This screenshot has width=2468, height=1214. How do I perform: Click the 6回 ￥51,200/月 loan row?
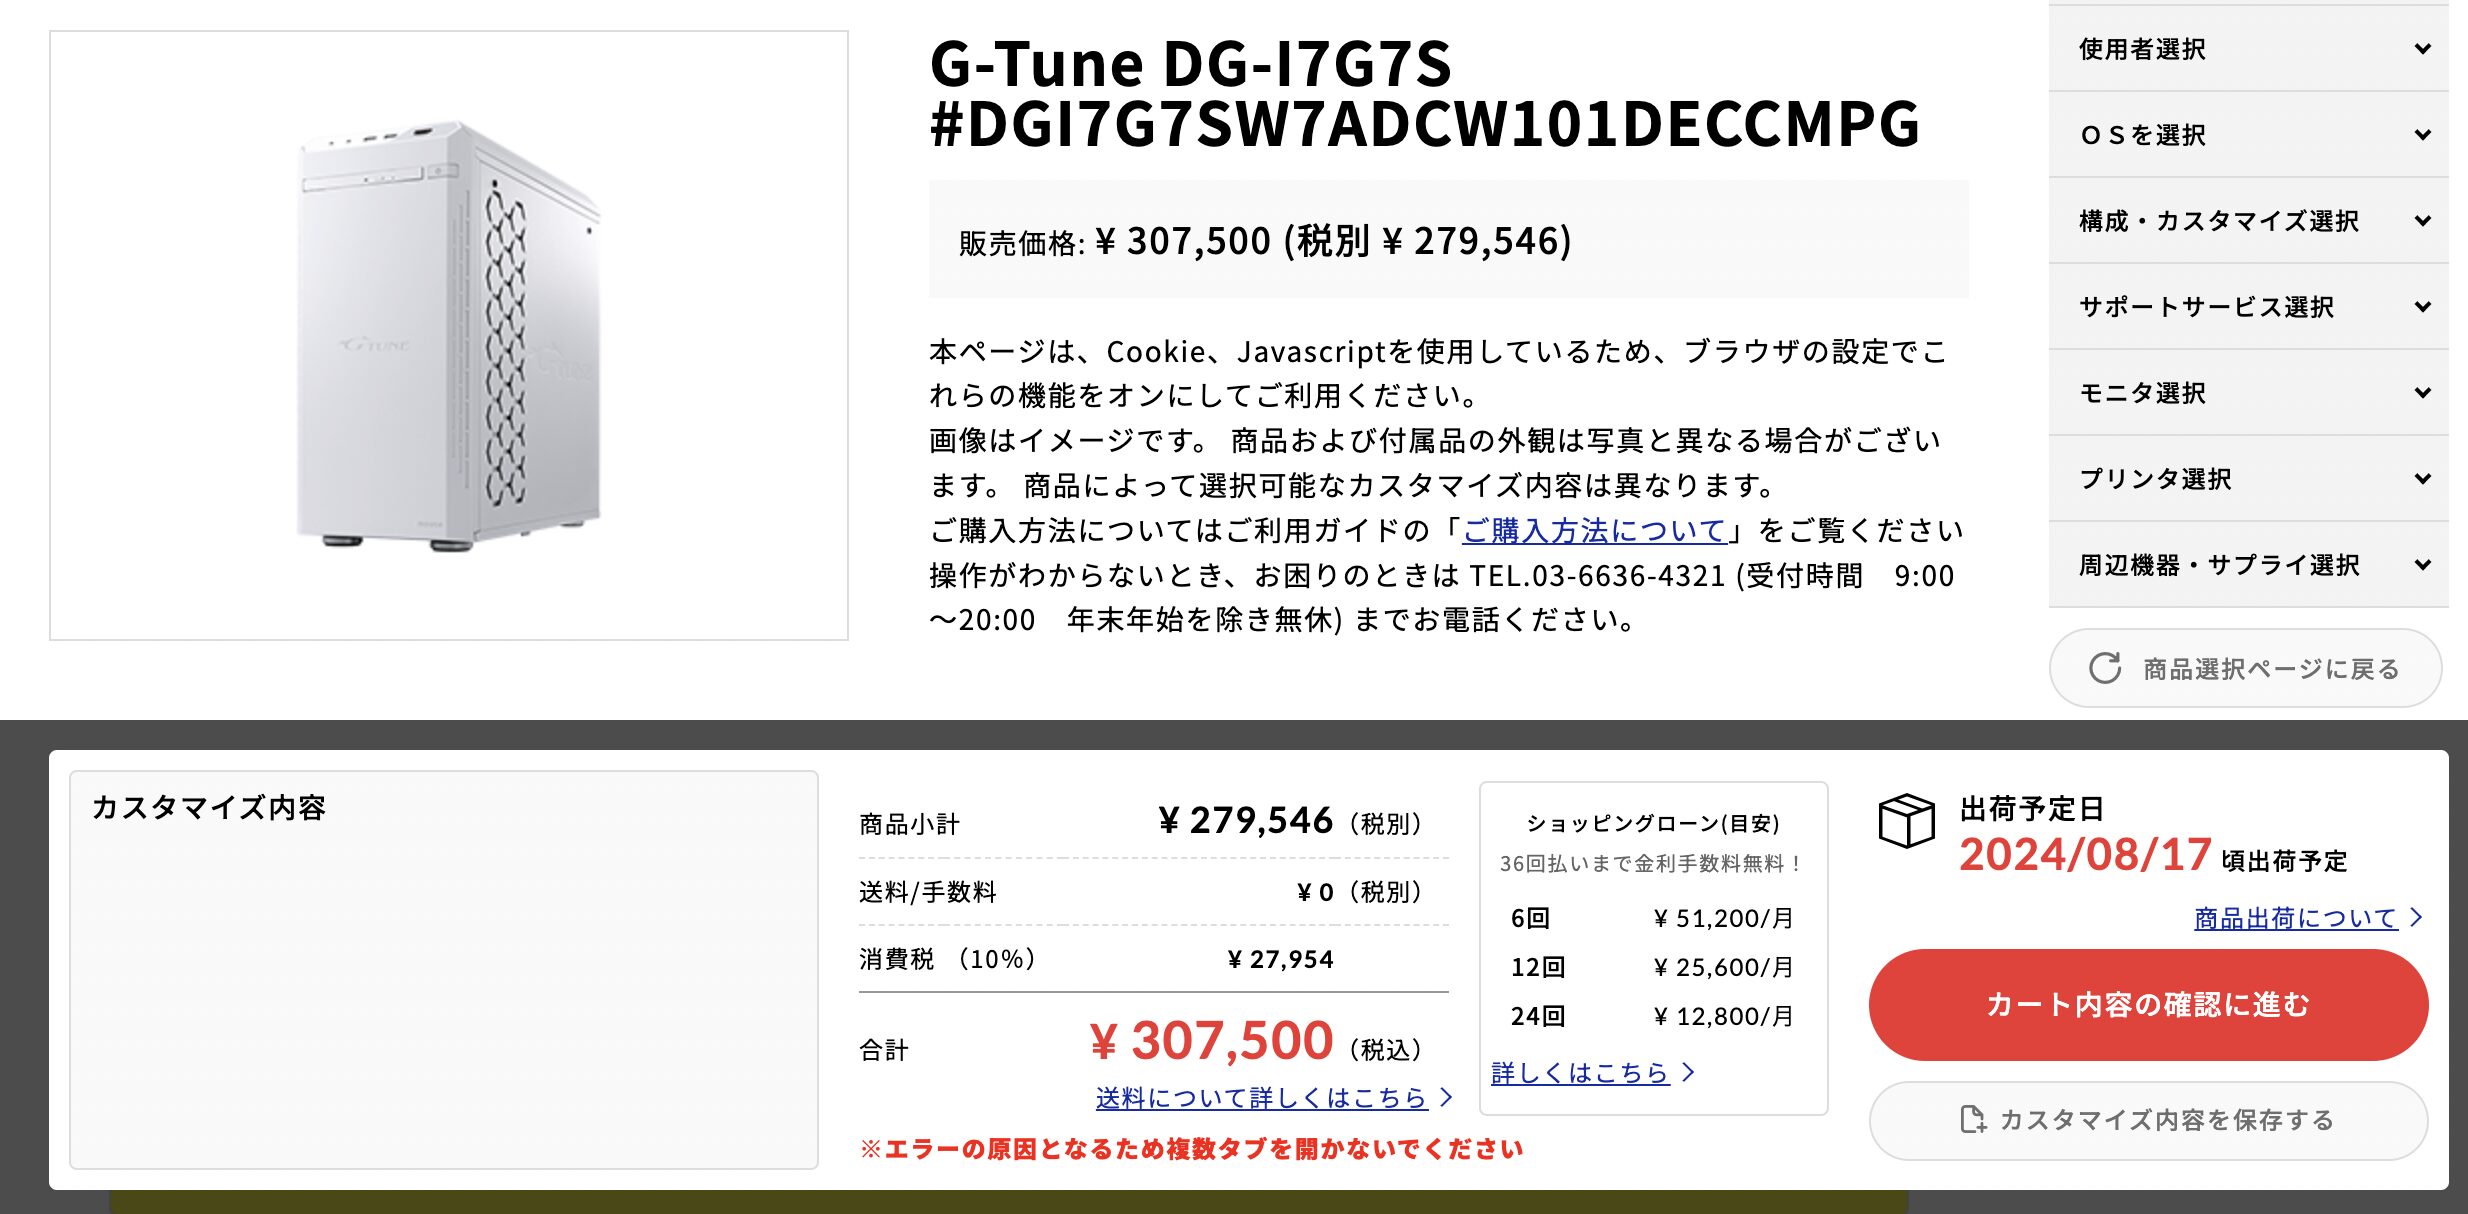click(1652, 918)
